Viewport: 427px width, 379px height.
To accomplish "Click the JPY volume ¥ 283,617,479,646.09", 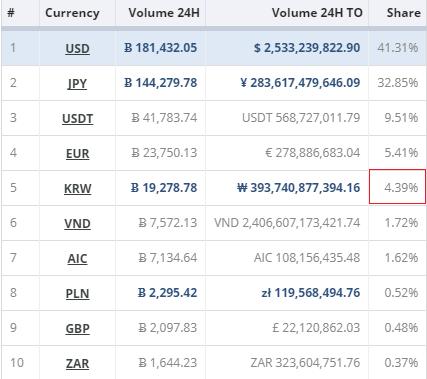I will [300, 83].
